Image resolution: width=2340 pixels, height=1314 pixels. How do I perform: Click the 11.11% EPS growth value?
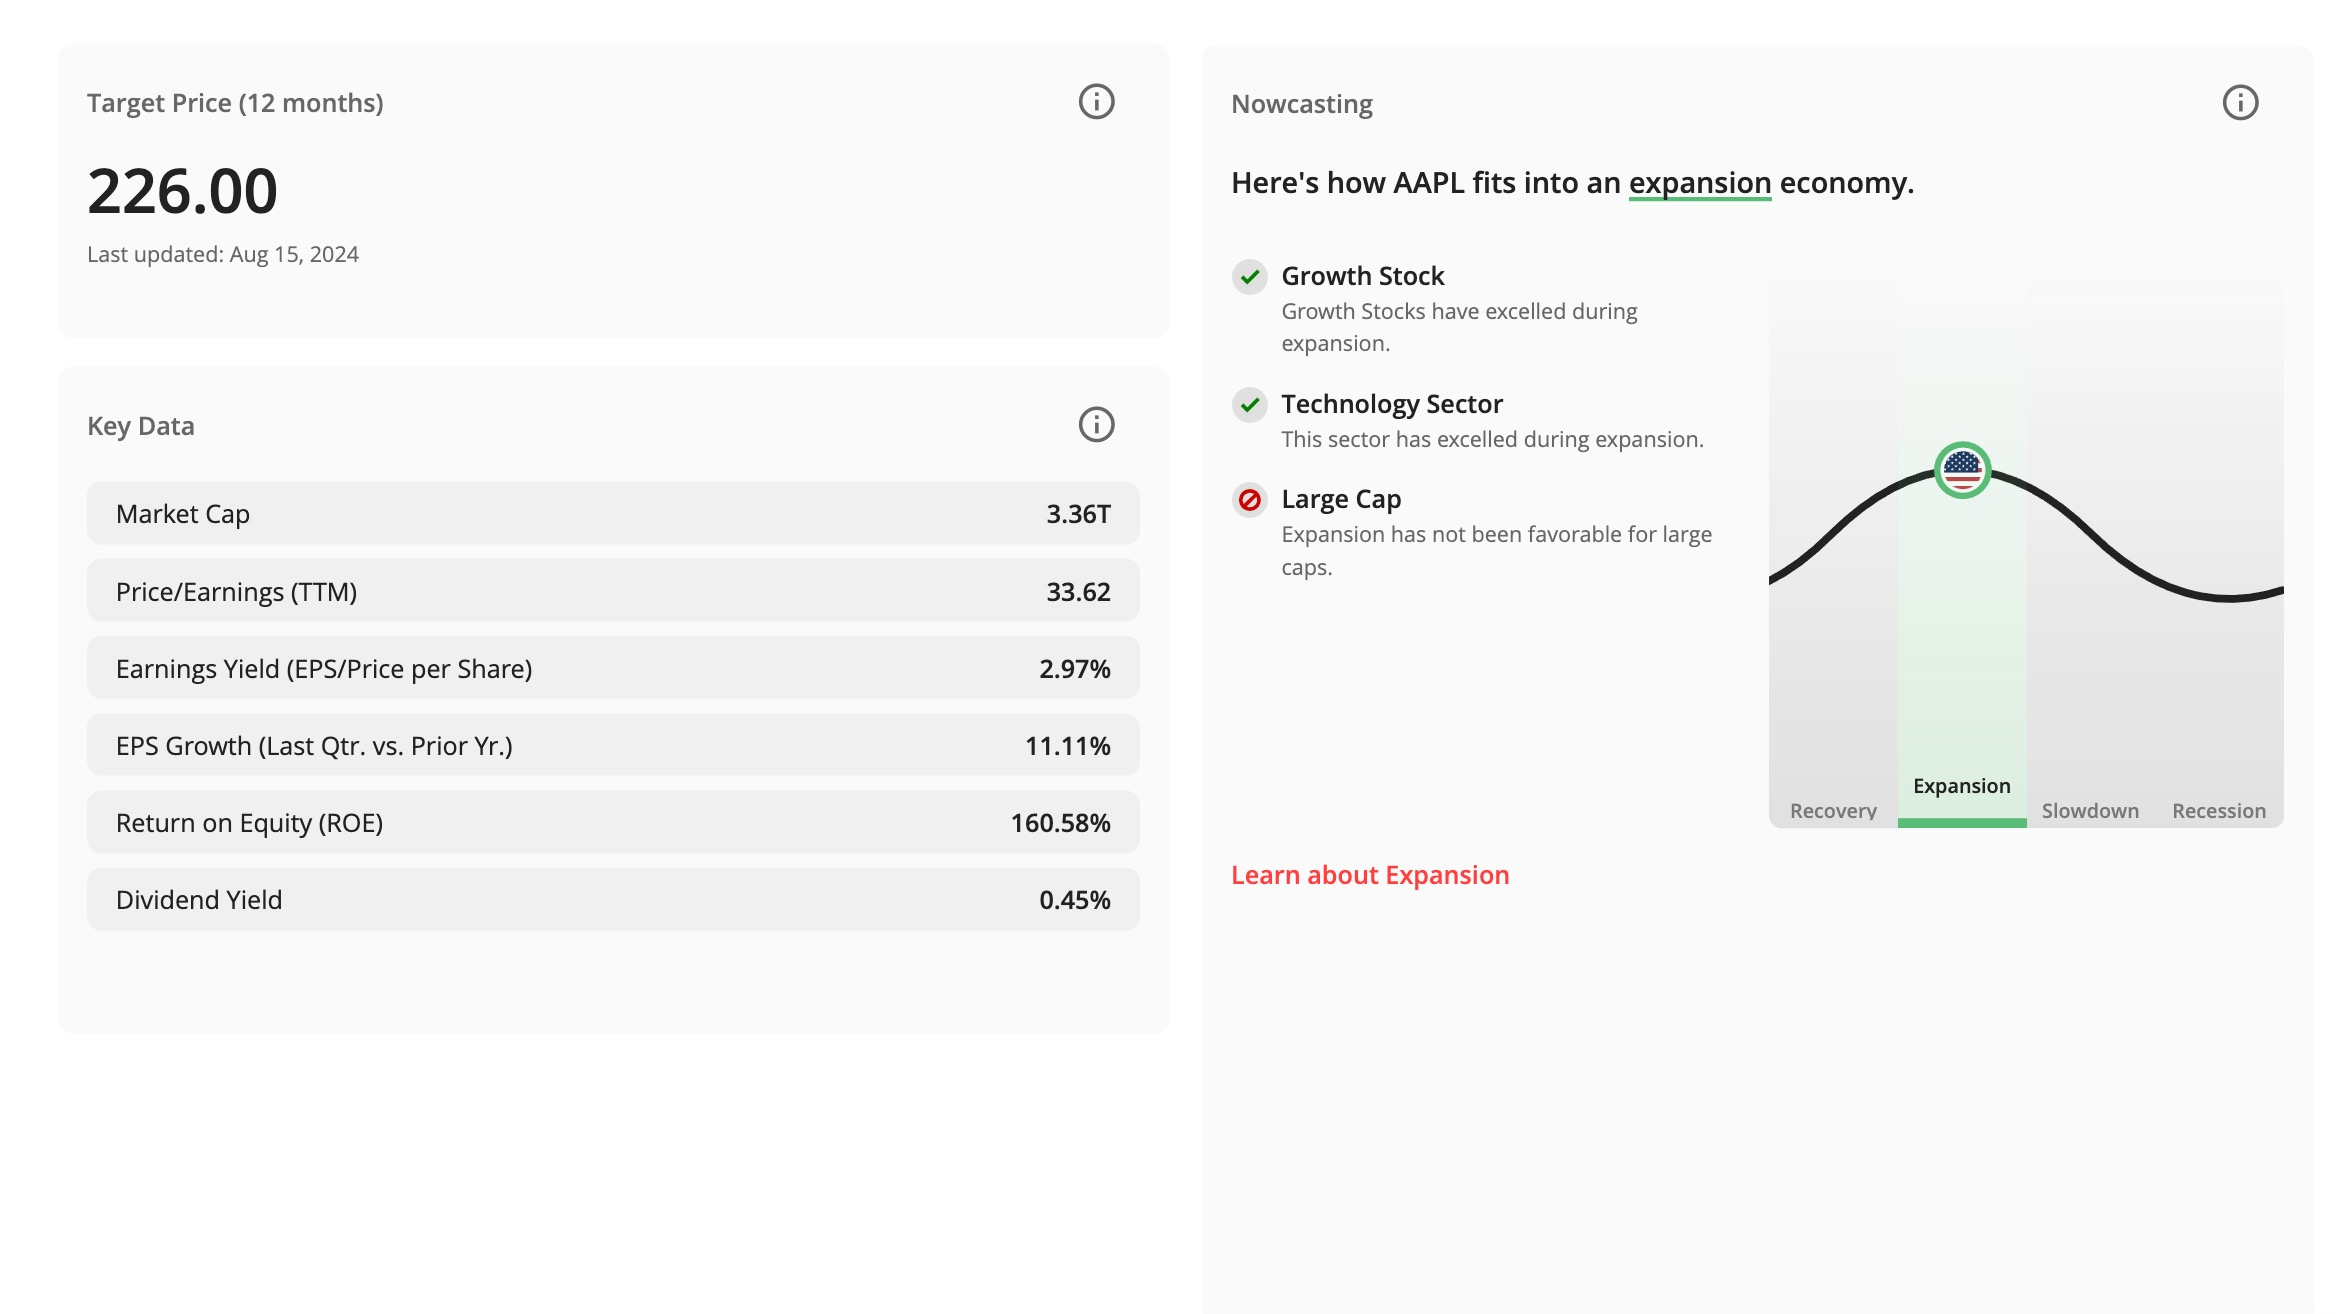(x=1067, y=746)
